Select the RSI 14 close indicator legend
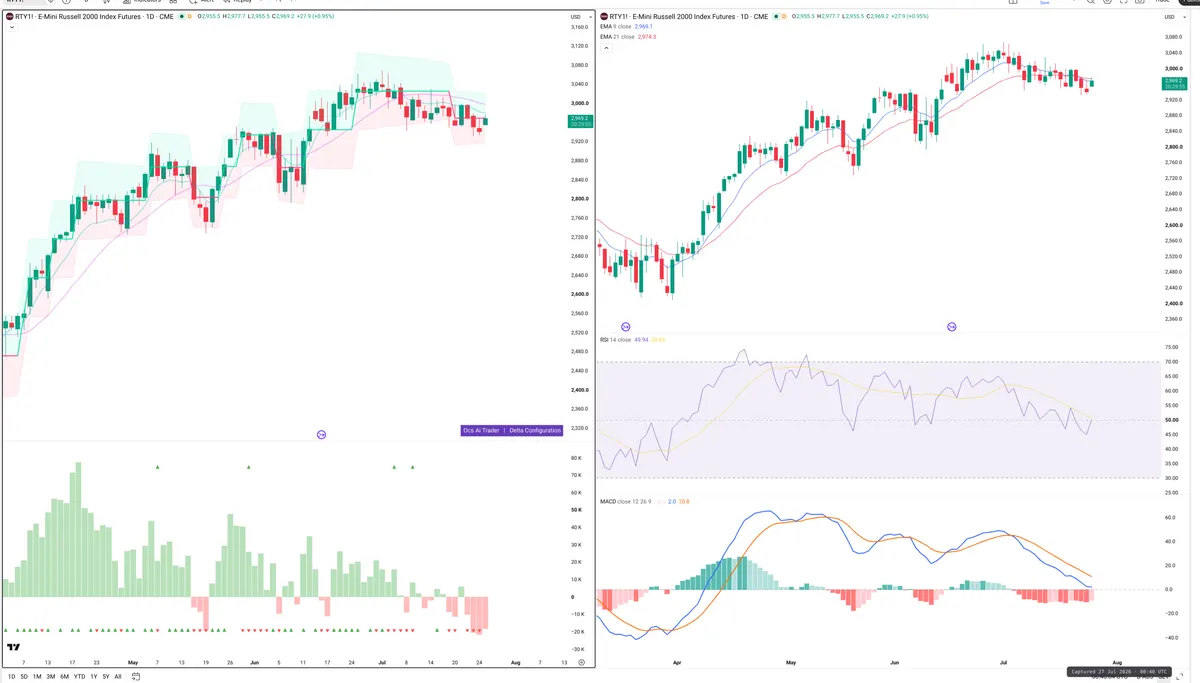 tap(615, 340)
